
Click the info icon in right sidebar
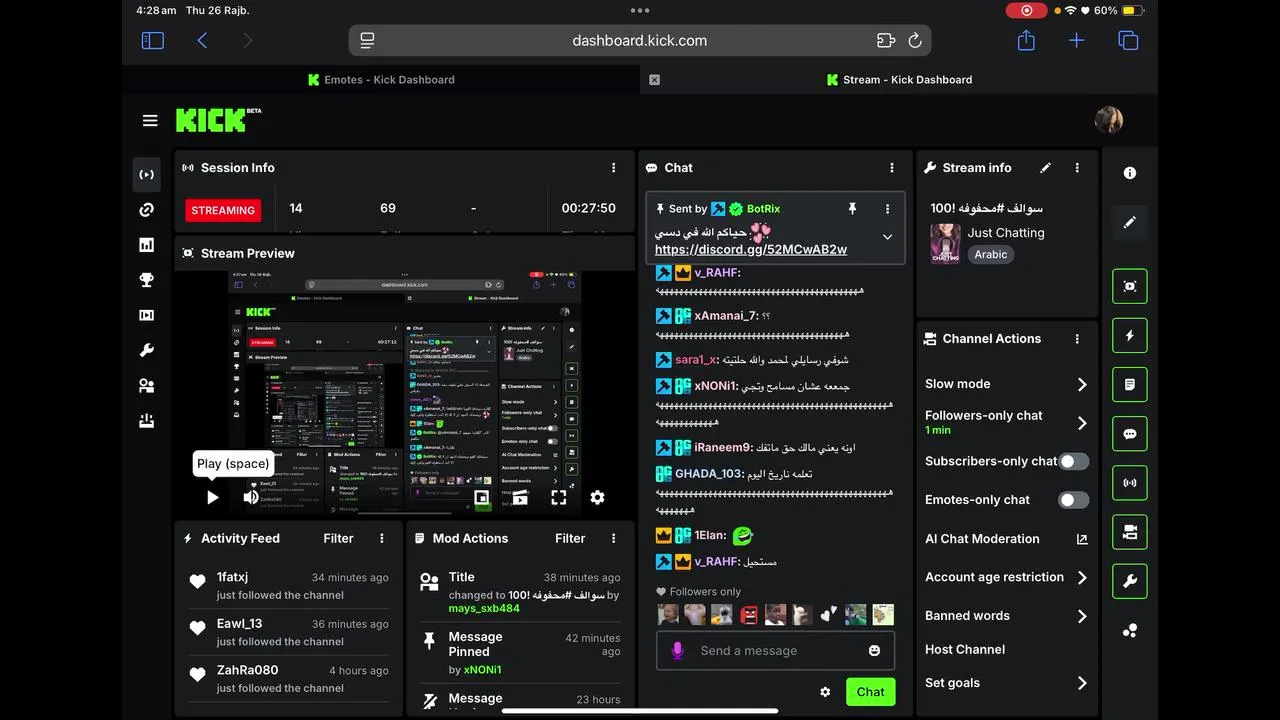(1130, 173)
